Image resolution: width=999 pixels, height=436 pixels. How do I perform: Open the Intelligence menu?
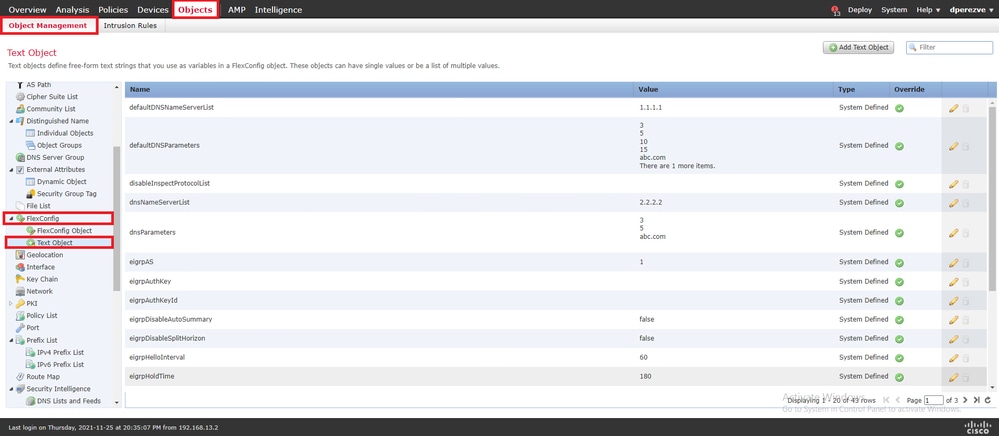coord(278,10)
